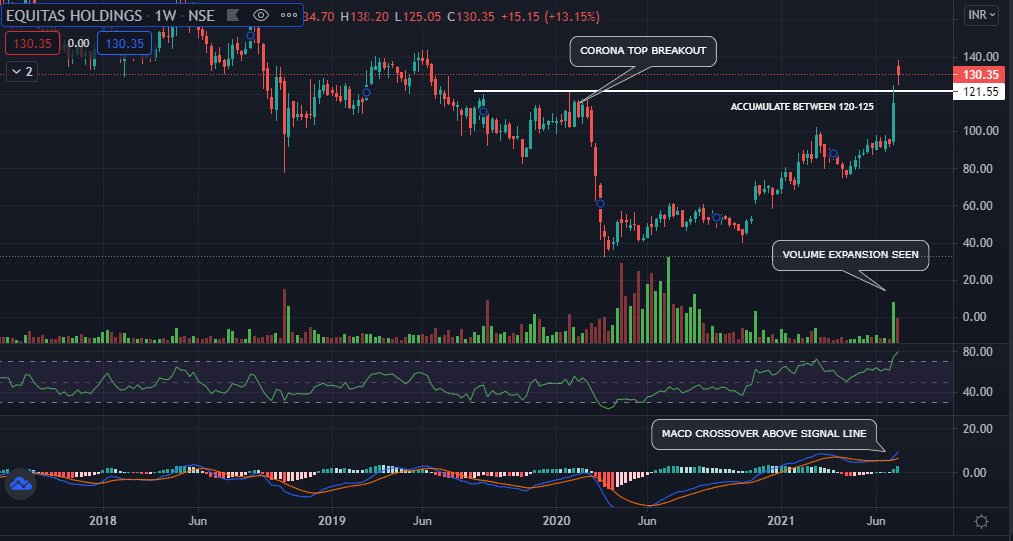Image resolution: width=1013 pixels, height=541 pixels.
Task: Click the blue 130.35 buy price button
Action: (x=125, y=43)
